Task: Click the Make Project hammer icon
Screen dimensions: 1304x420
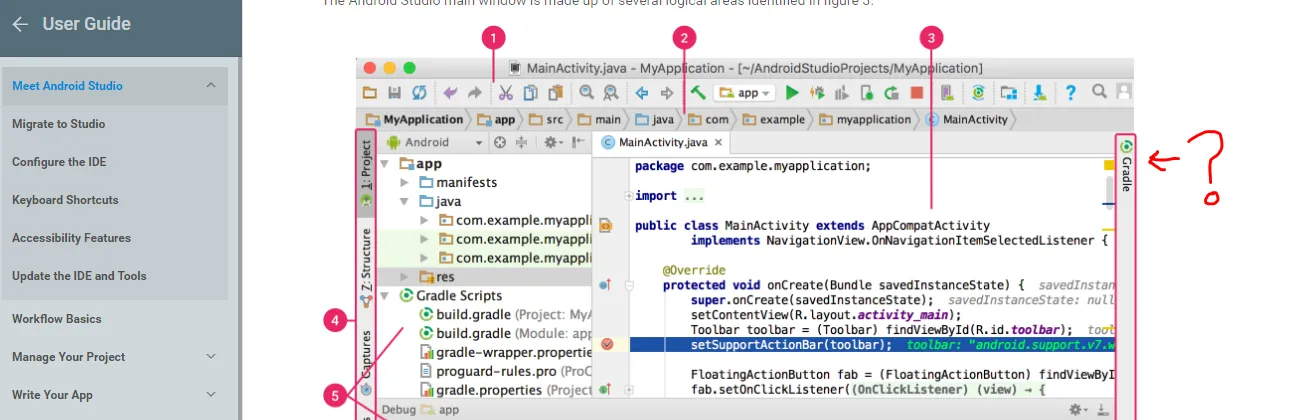Action: [x=698, y=93]
